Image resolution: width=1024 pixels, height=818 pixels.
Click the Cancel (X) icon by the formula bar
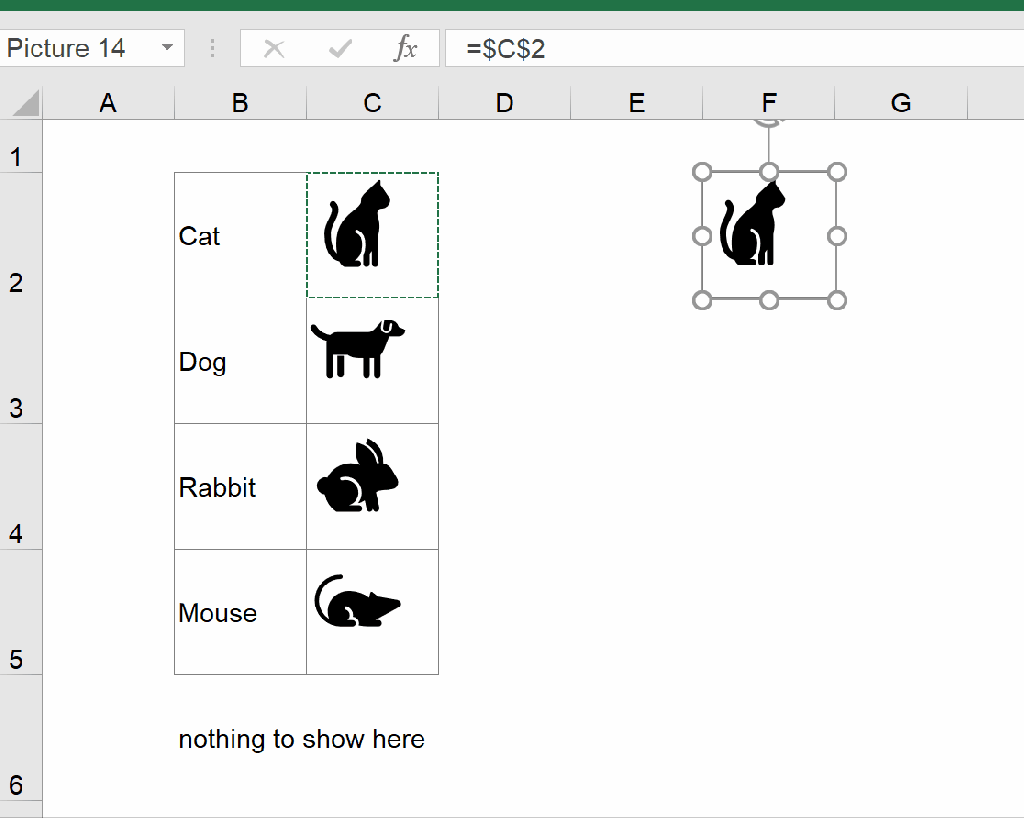(x=274, y=47)
